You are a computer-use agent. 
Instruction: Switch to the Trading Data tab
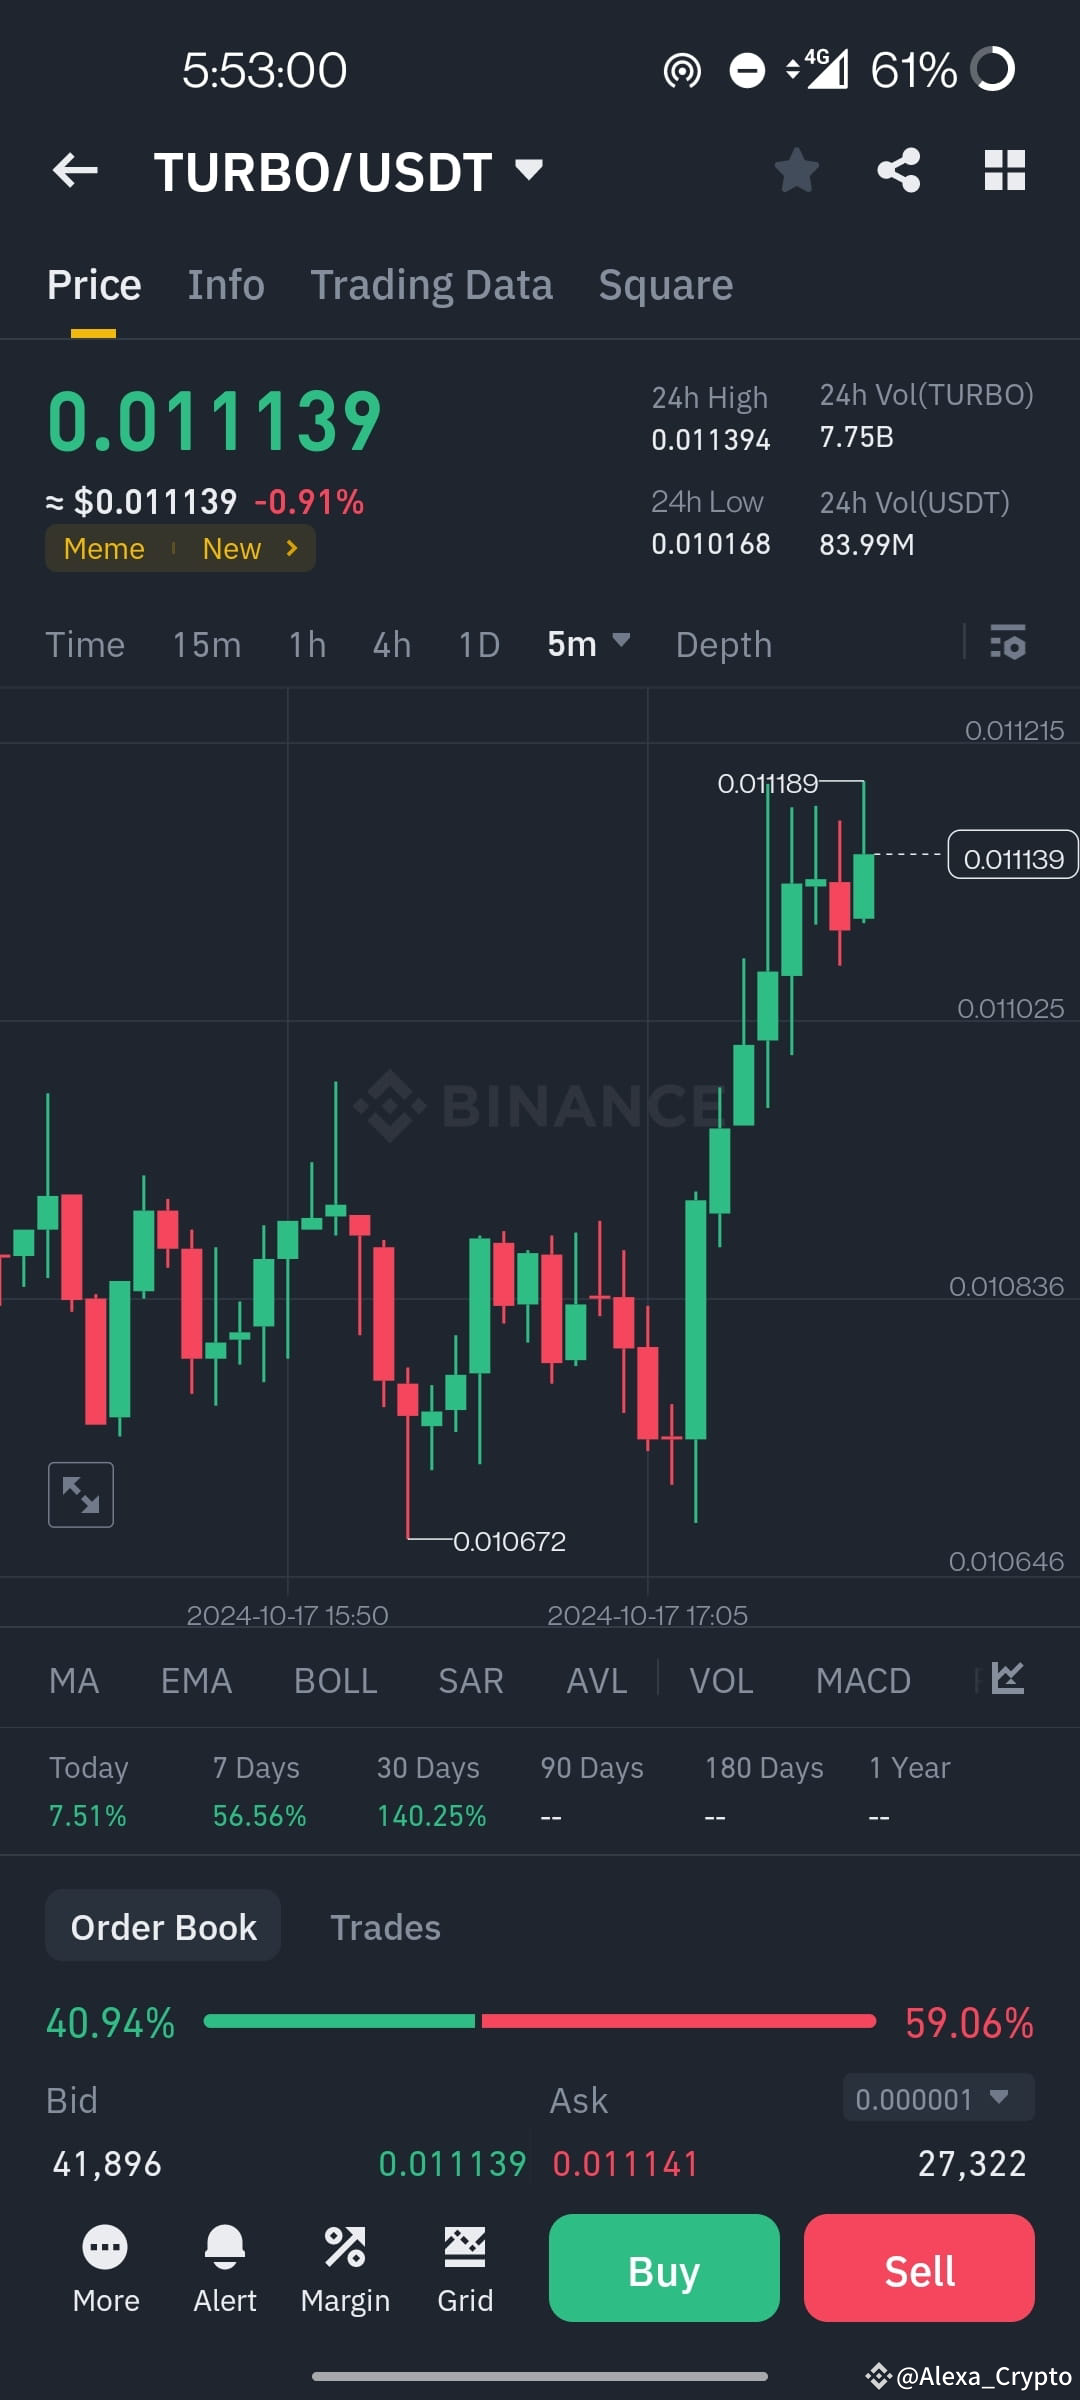(x=431, y=284)
